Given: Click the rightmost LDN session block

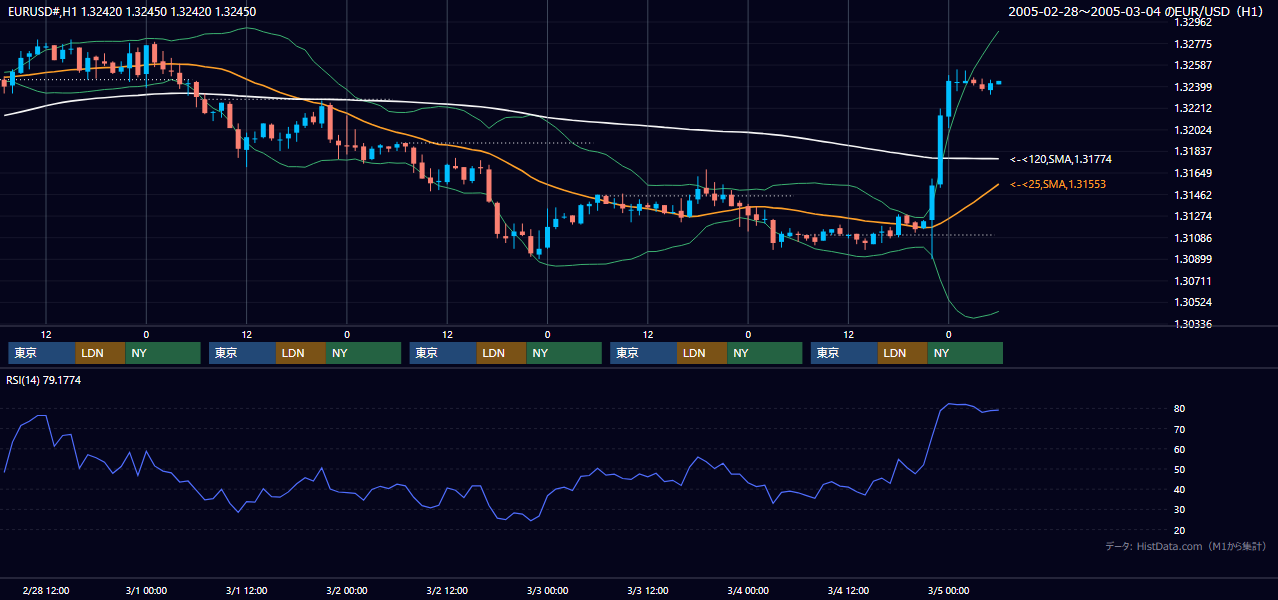Looking at the screenshot, I should pos(903,353).
